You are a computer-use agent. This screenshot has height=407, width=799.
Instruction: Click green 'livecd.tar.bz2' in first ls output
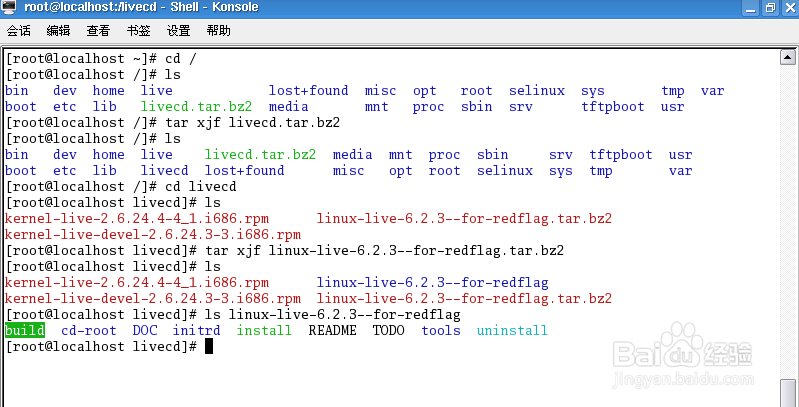coord(196,106)
